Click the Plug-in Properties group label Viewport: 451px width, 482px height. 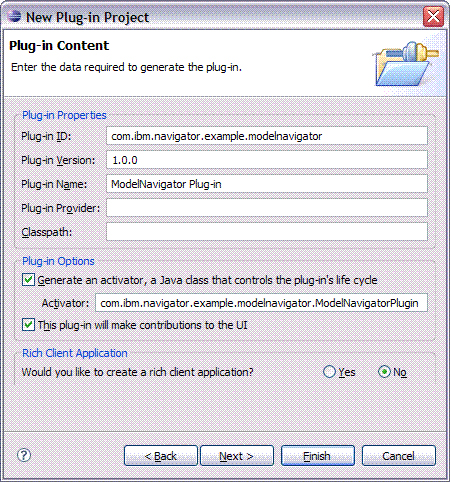click(x=64, y=115)
